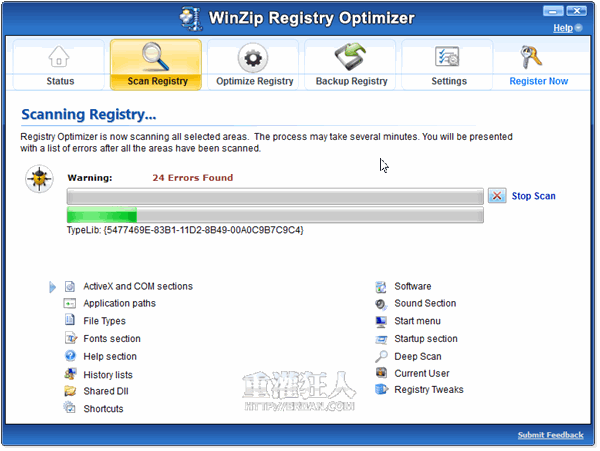Open the Help dropdown at top right
Viewport: 600px width, 451px height.
(568, 28)
